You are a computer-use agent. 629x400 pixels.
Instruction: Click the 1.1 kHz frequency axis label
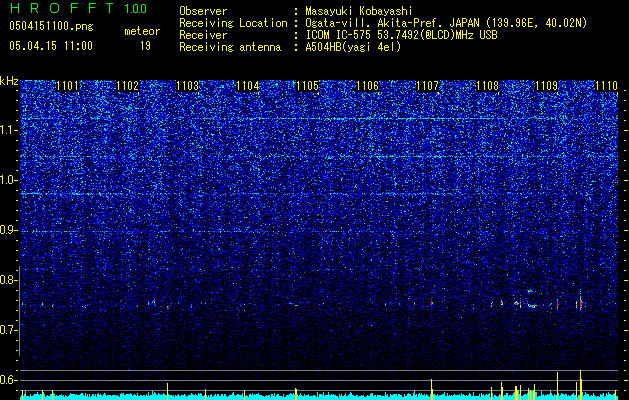[x=9, y=130]
